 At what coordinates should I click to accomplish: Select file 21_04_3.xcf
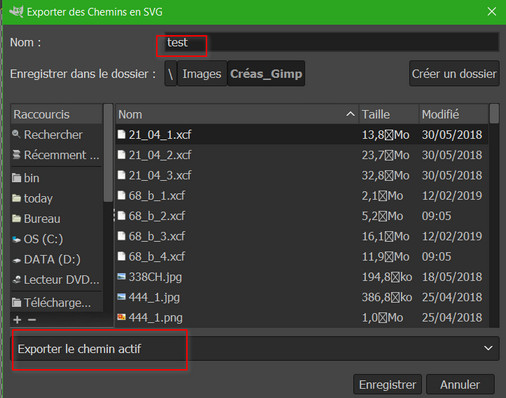(302, 175)
